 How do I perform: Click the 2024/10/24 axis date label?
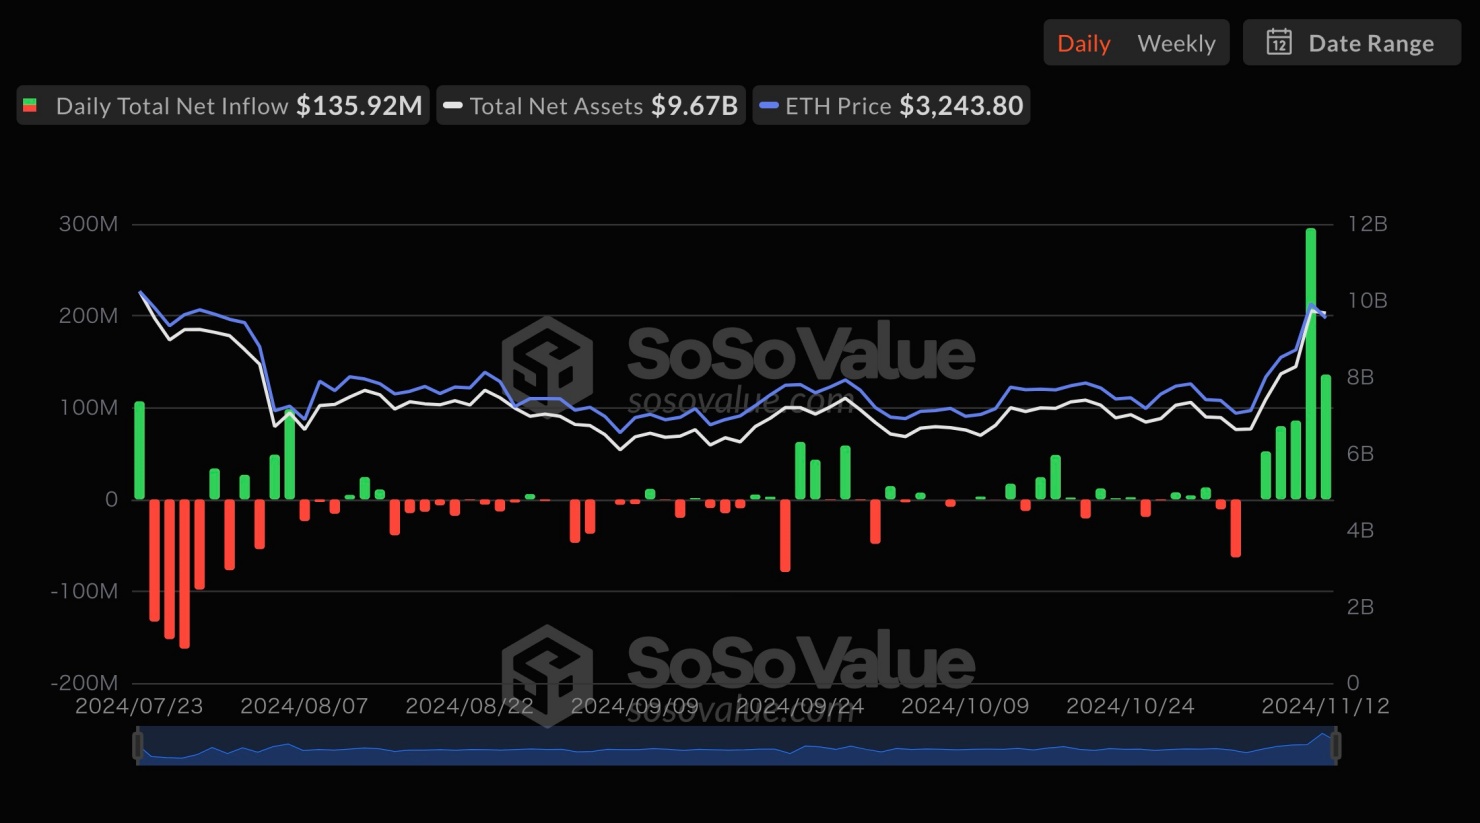[1130, 706]
